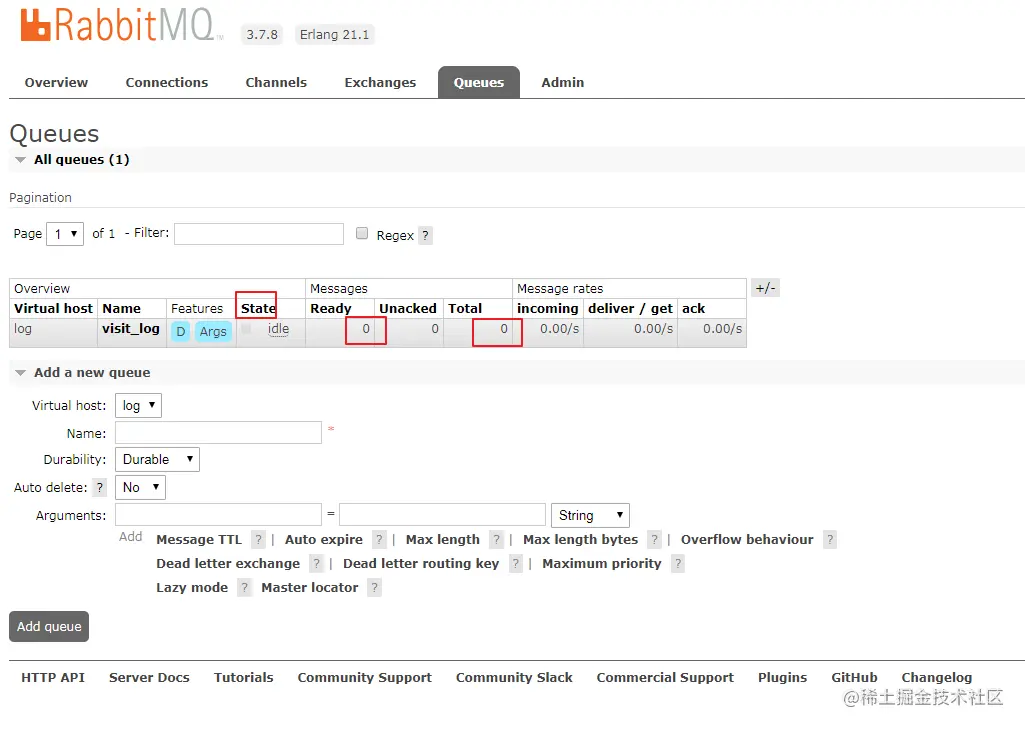The image size is (1025, 729).
Task: Go to the Connections tab
Action: click(167, 82)
